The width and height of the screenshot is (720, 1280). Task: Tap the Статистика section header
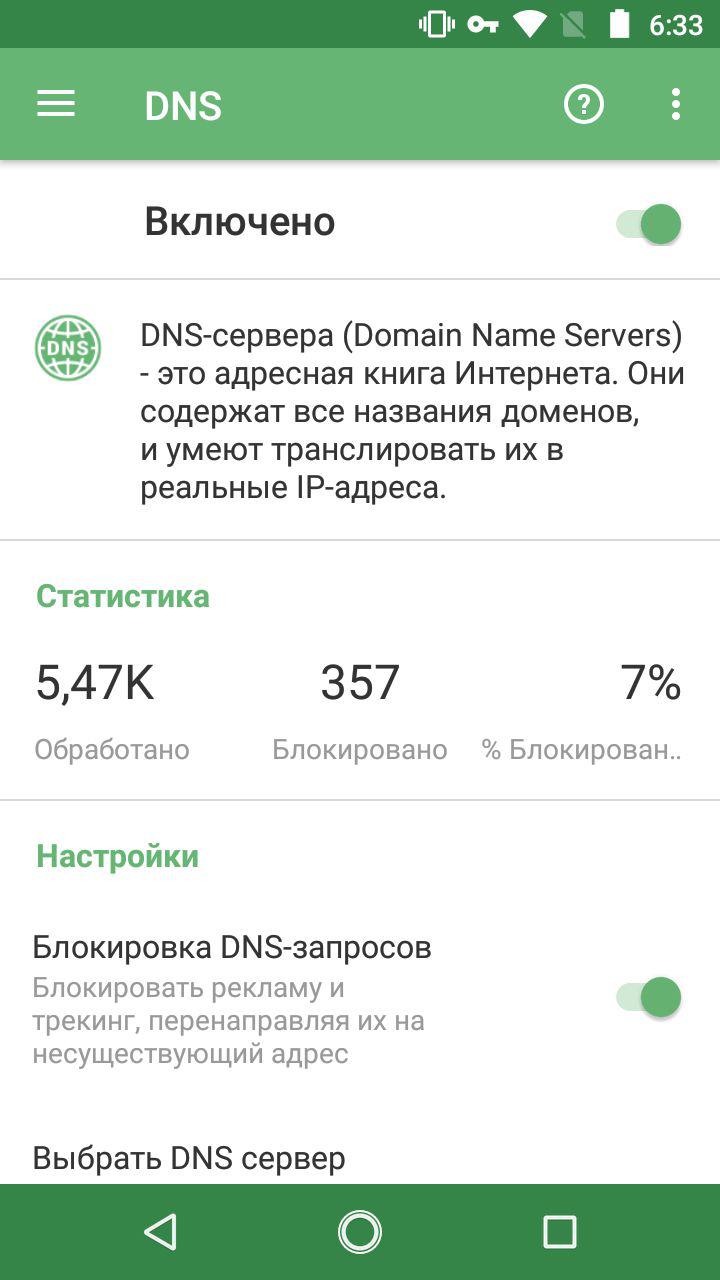(123, 596)
